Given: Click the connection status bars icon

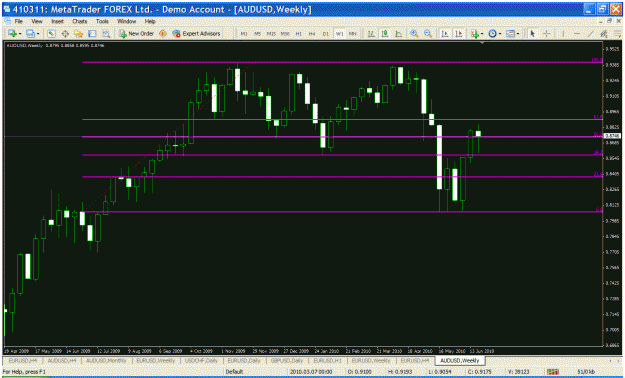Looking at the screenshot, I should point(552,372).
